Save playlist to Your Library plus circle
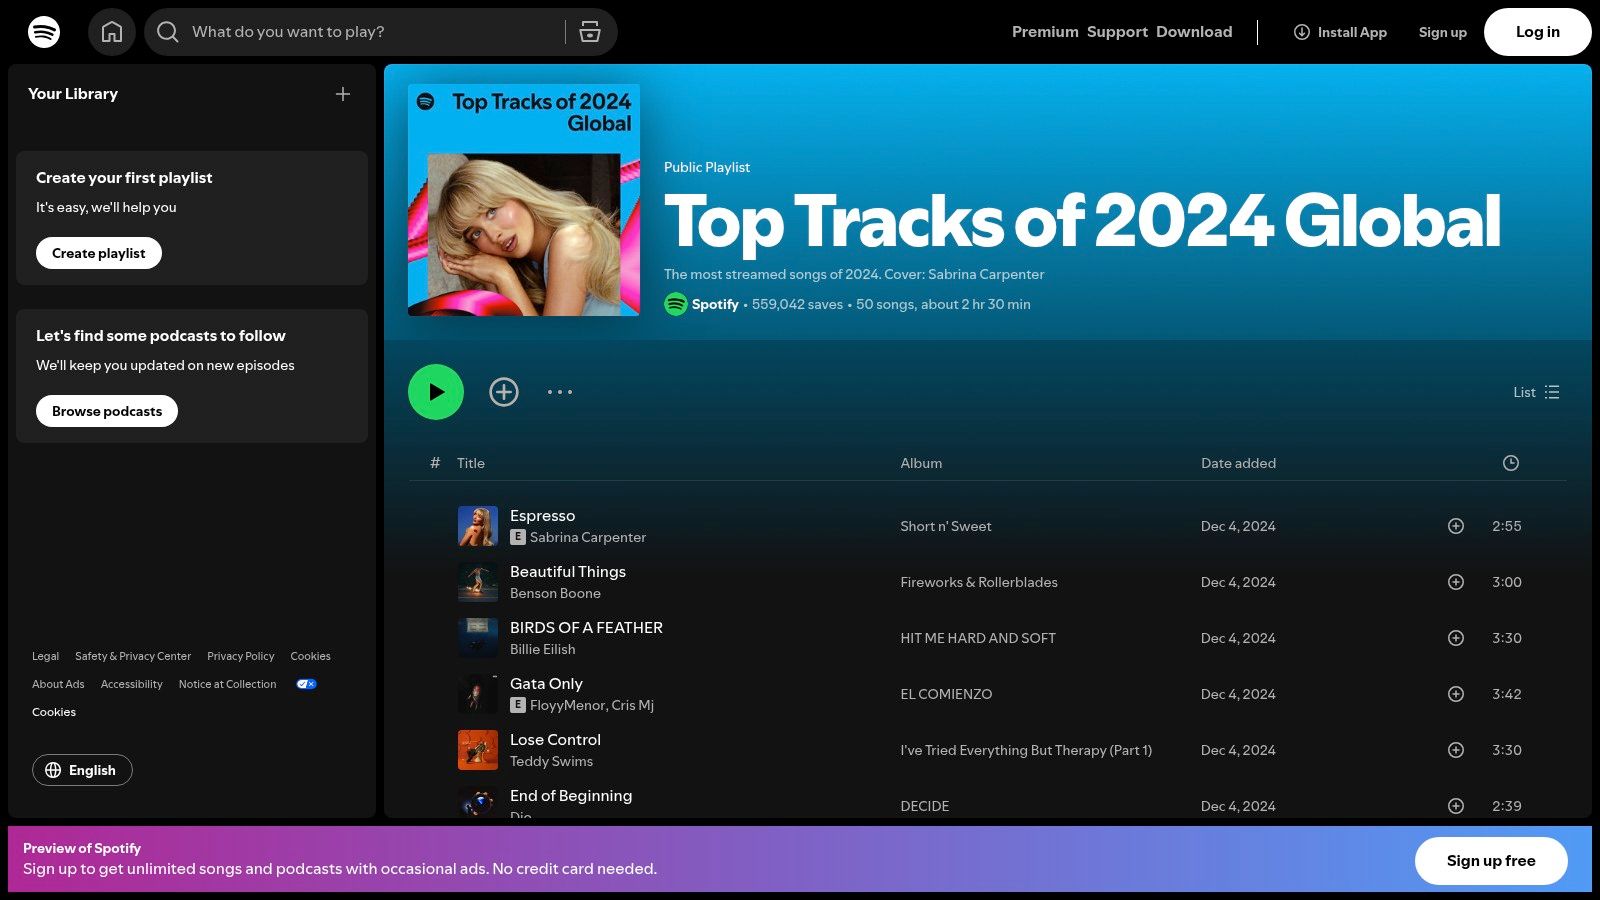 point(504,392)
